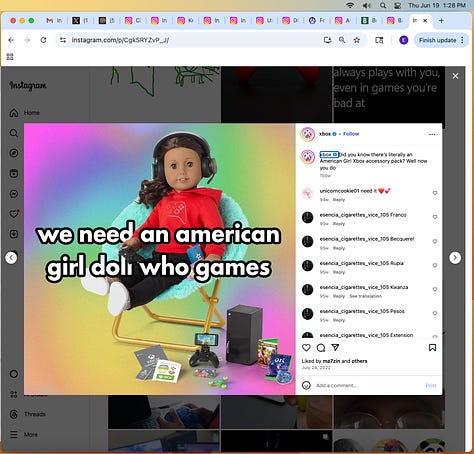Share the post with paper plane icon
The height and width of the screenshot is (454, 474).
point(335,348)
